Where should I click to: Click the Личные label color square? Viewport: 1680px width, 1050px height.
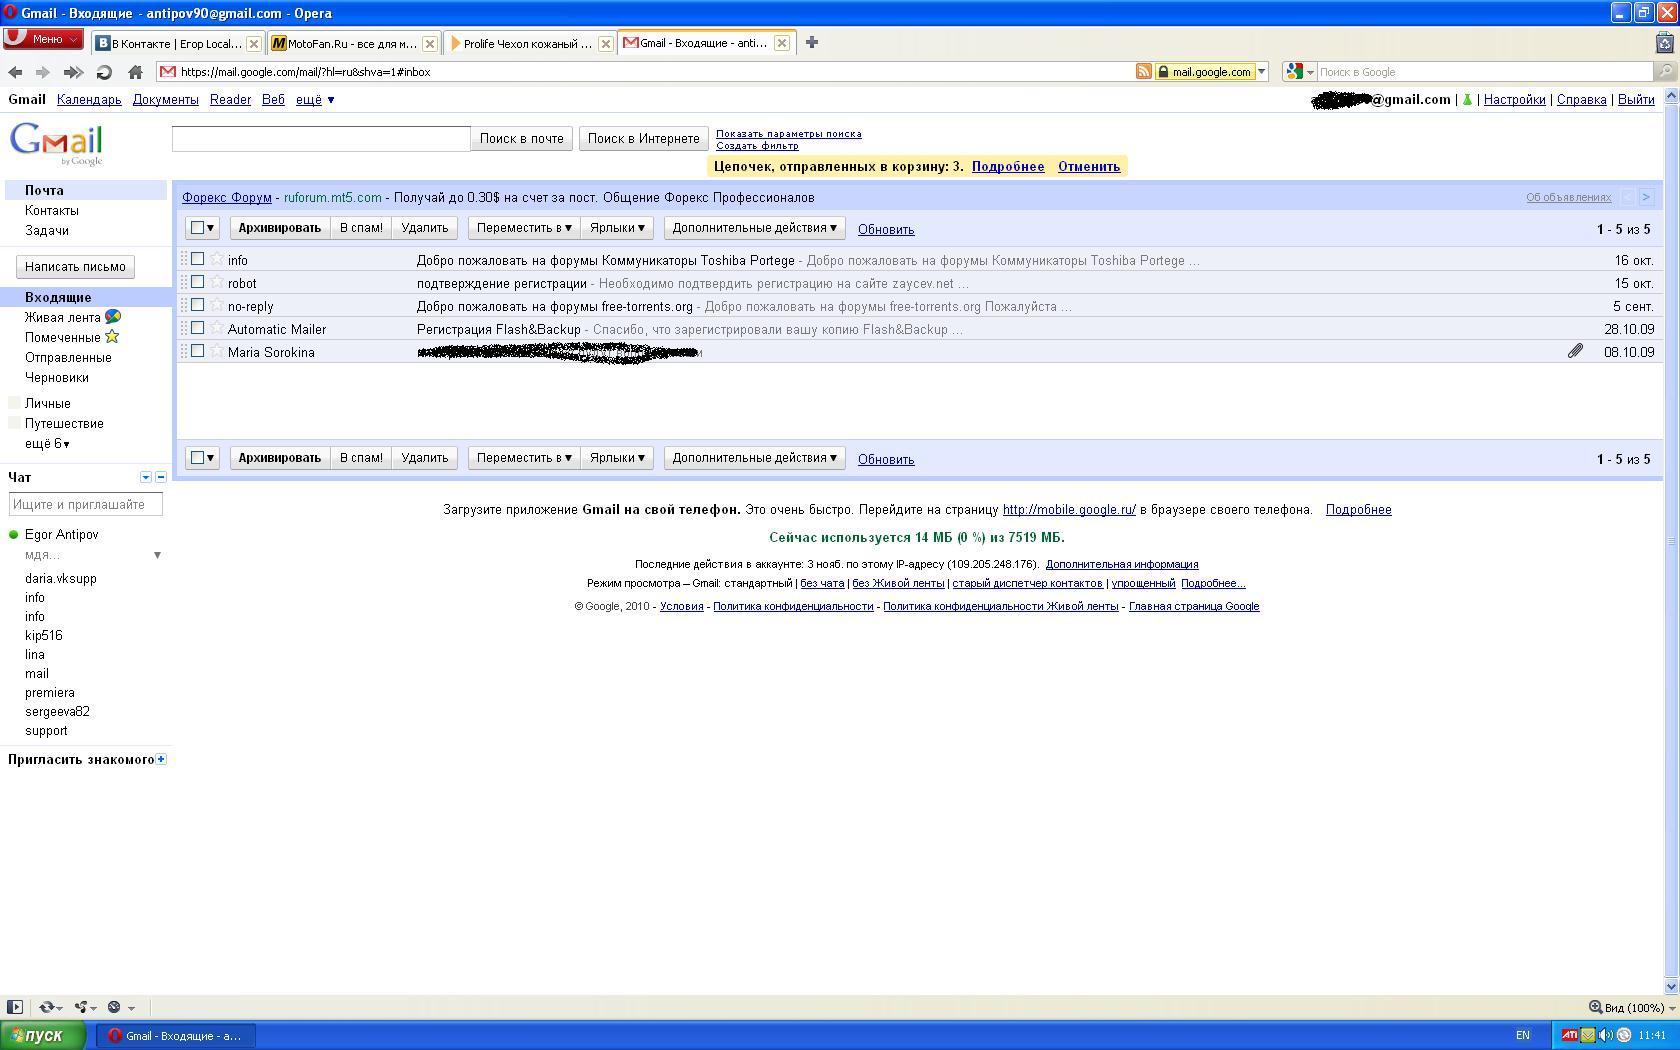tap(14, 403)
